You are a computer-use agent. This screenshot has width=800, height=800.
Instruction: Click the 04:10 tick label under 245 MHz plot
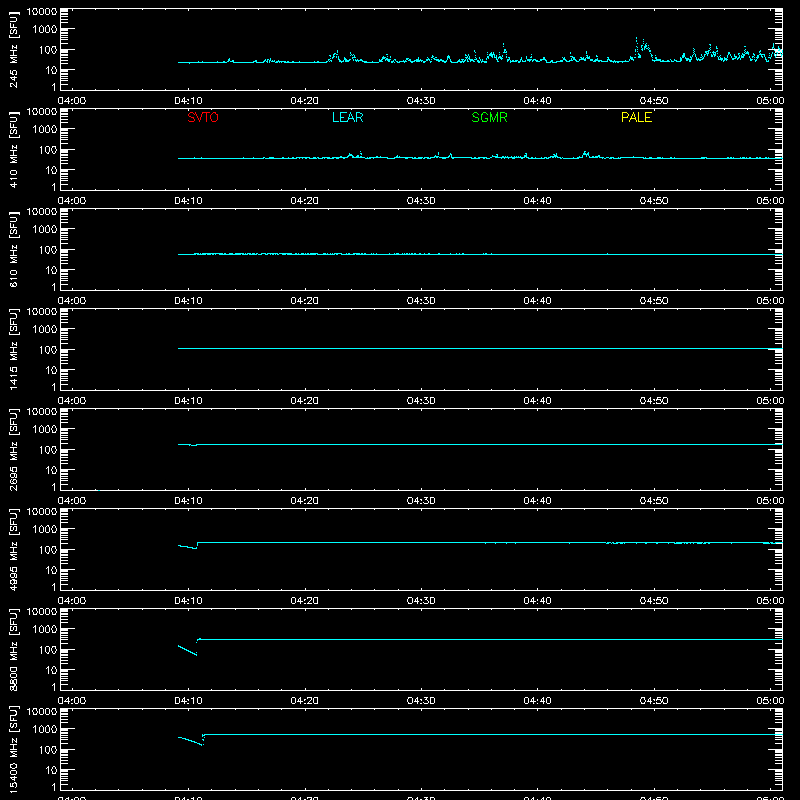(188, 101)
